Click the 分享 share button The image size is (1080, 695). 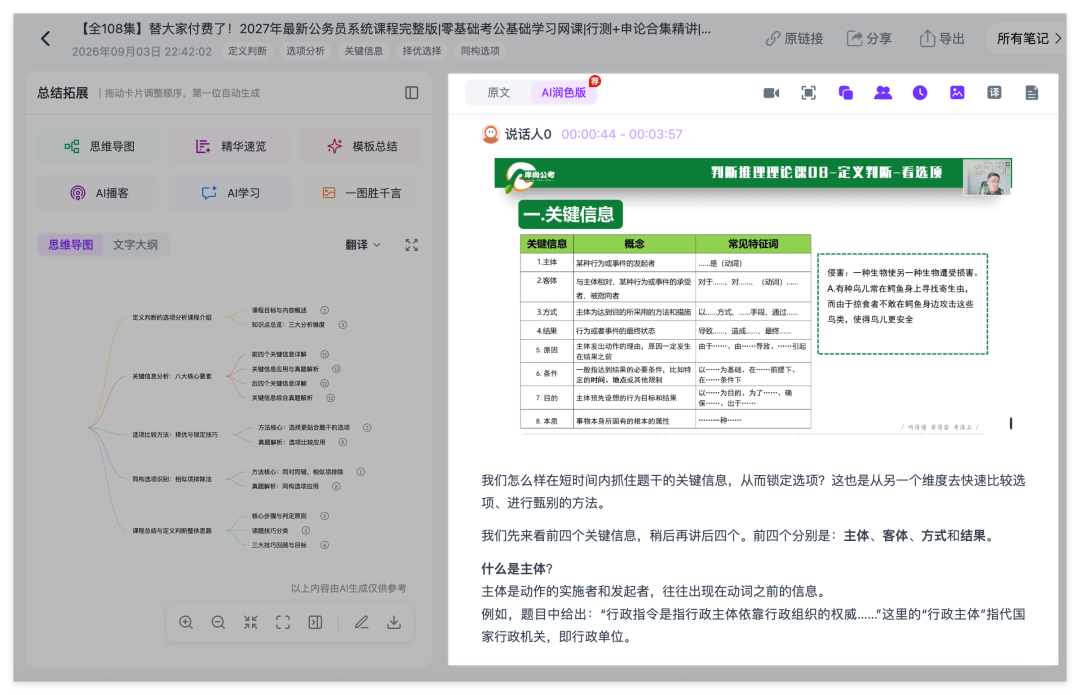pos(869,39)
